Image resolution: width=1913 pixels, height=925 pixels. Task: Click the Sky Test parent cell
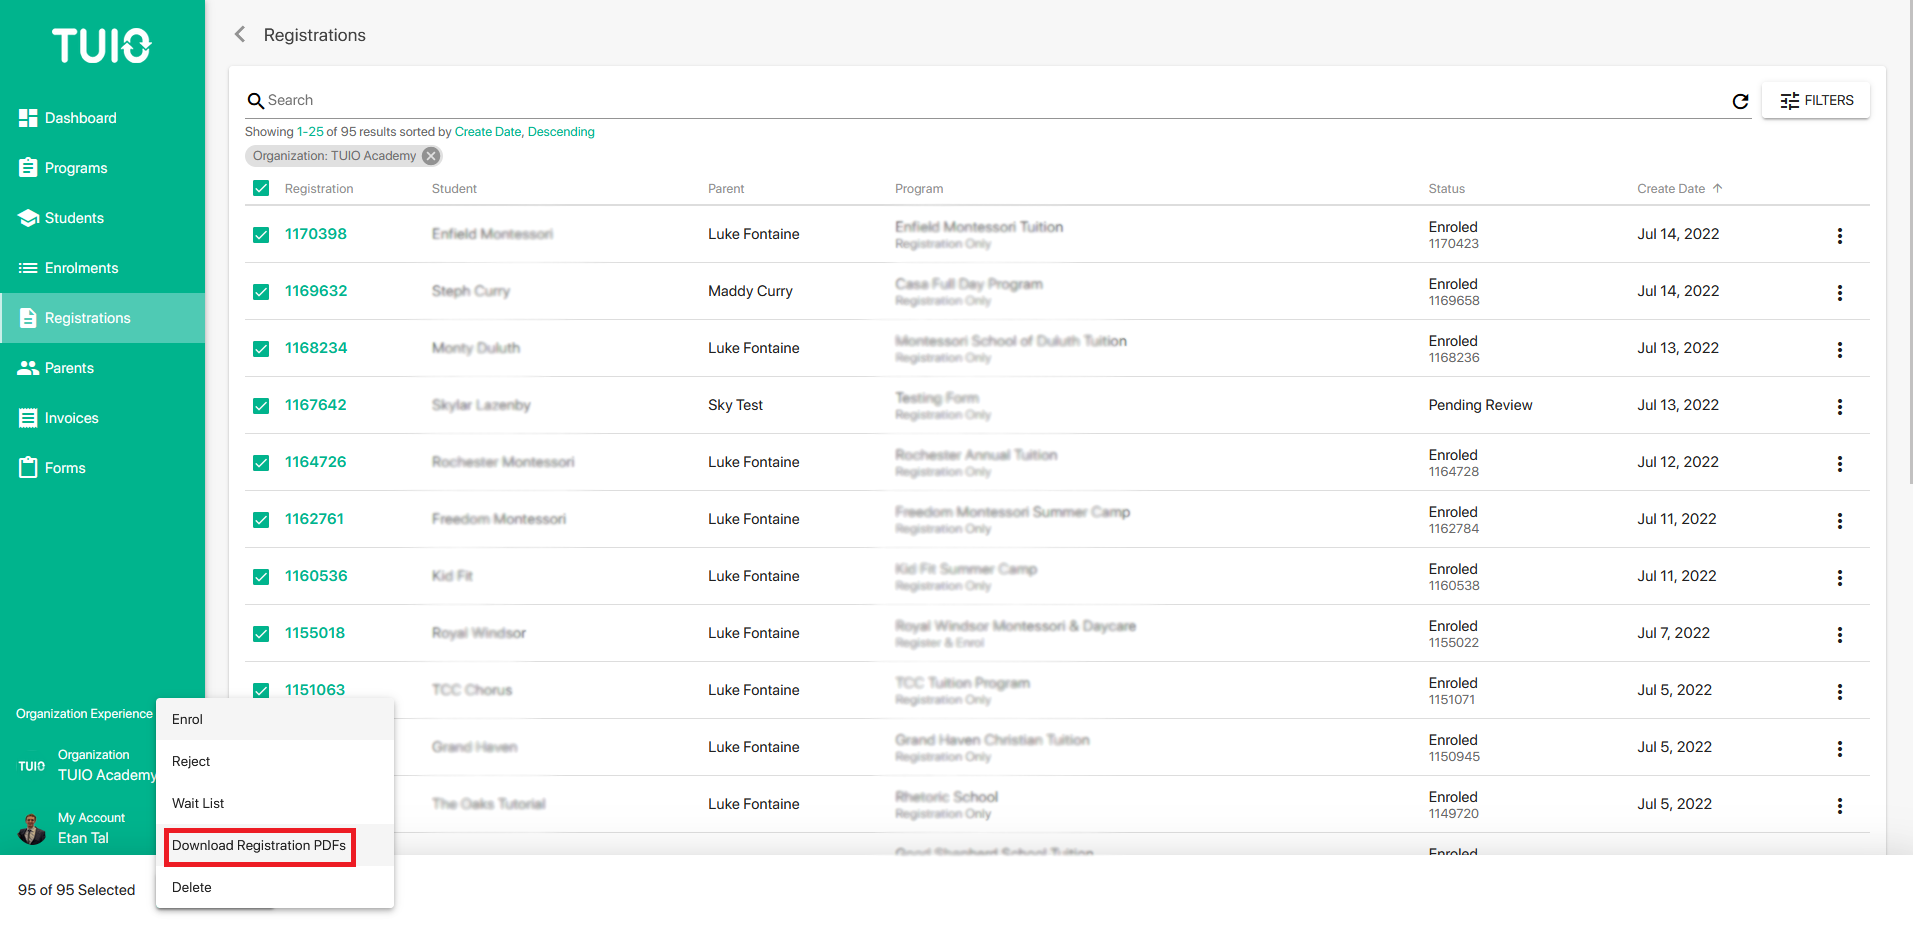coord(735,405)
